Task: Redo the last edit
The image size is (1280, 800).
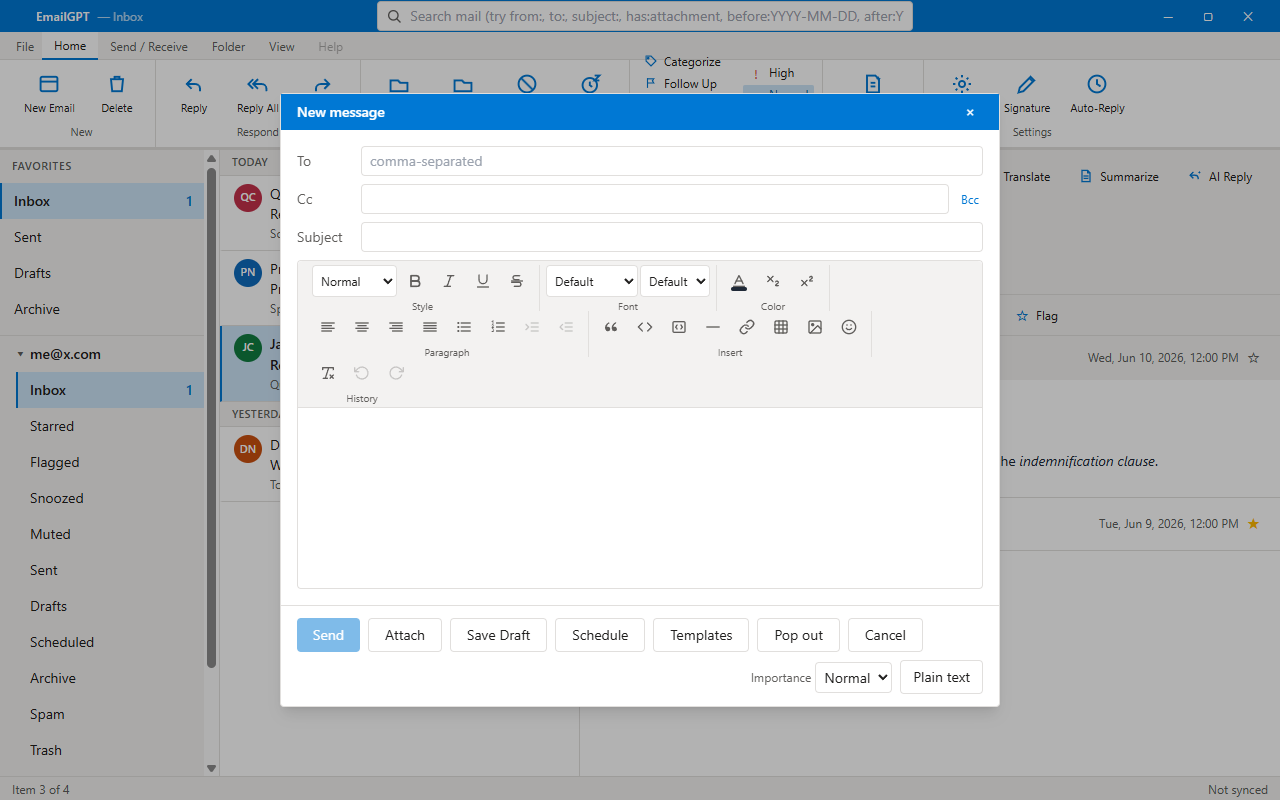Action: coord(396,373)
